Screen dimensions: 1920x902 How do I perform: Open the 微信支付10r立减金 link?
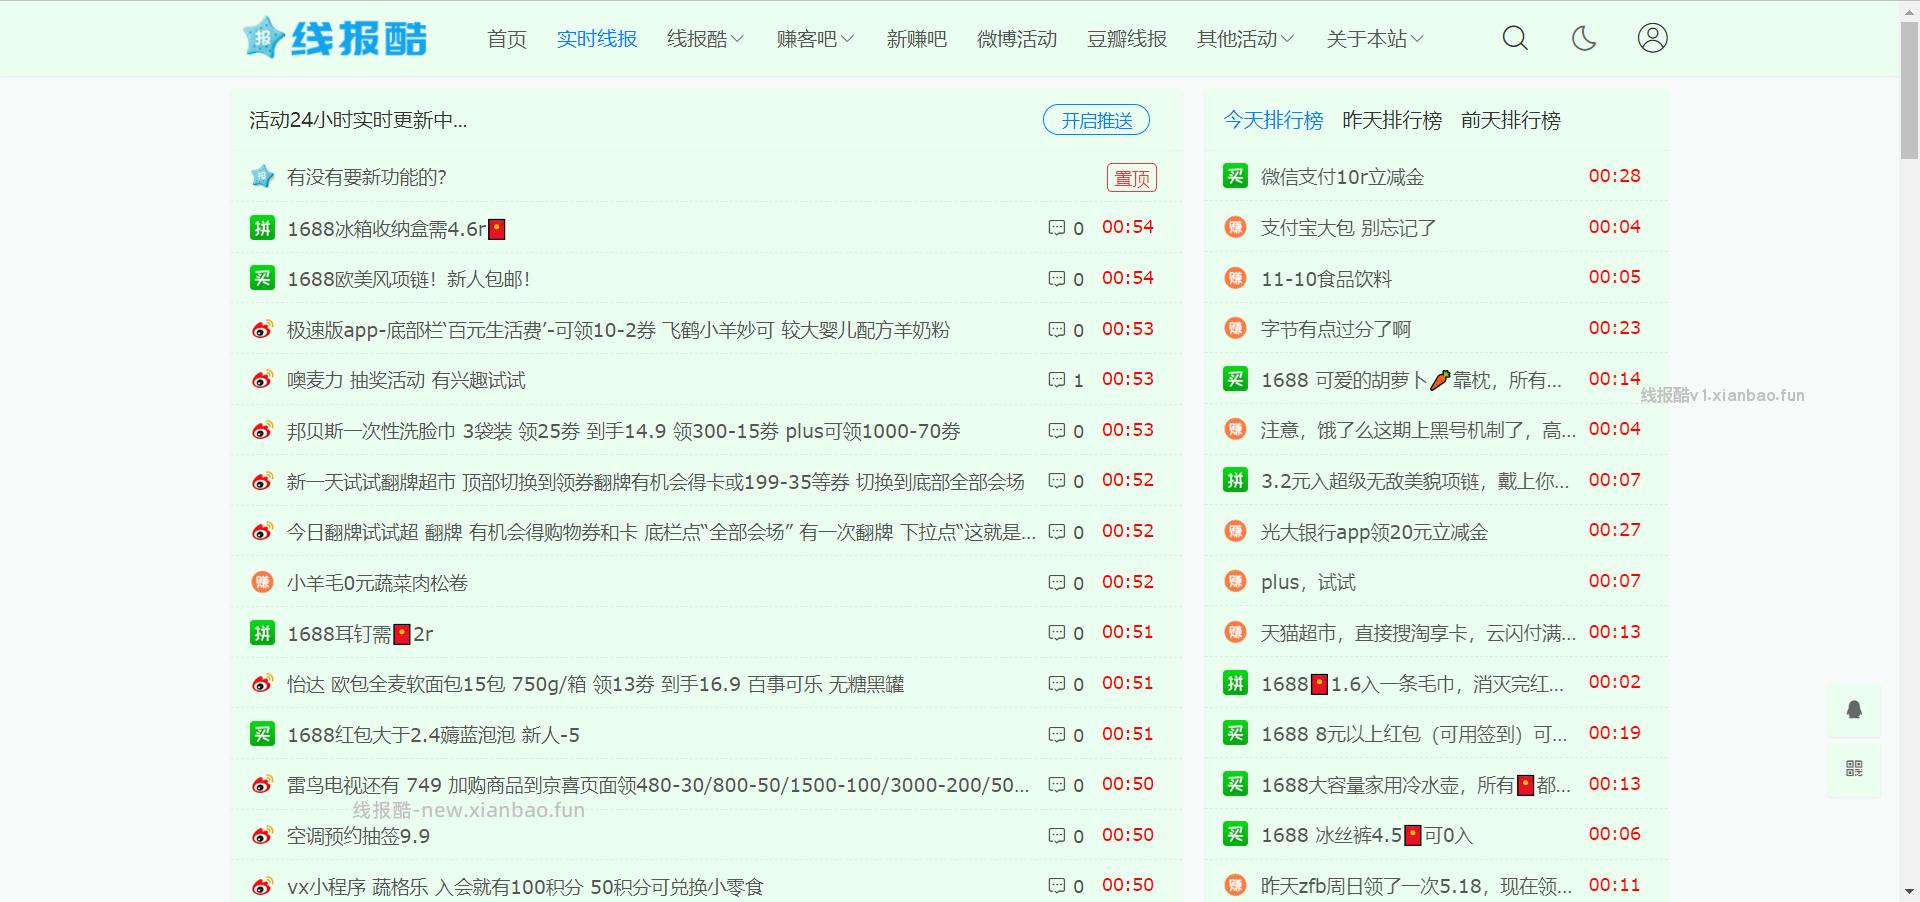point(1342,176)
